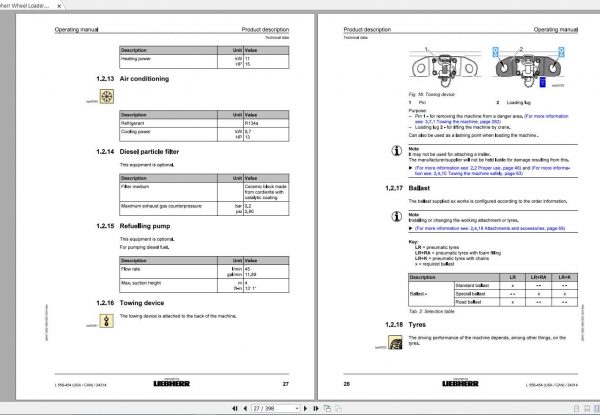Click the Fig. 16 Towing device caption

pyautogui.click(x=432, y=94)
